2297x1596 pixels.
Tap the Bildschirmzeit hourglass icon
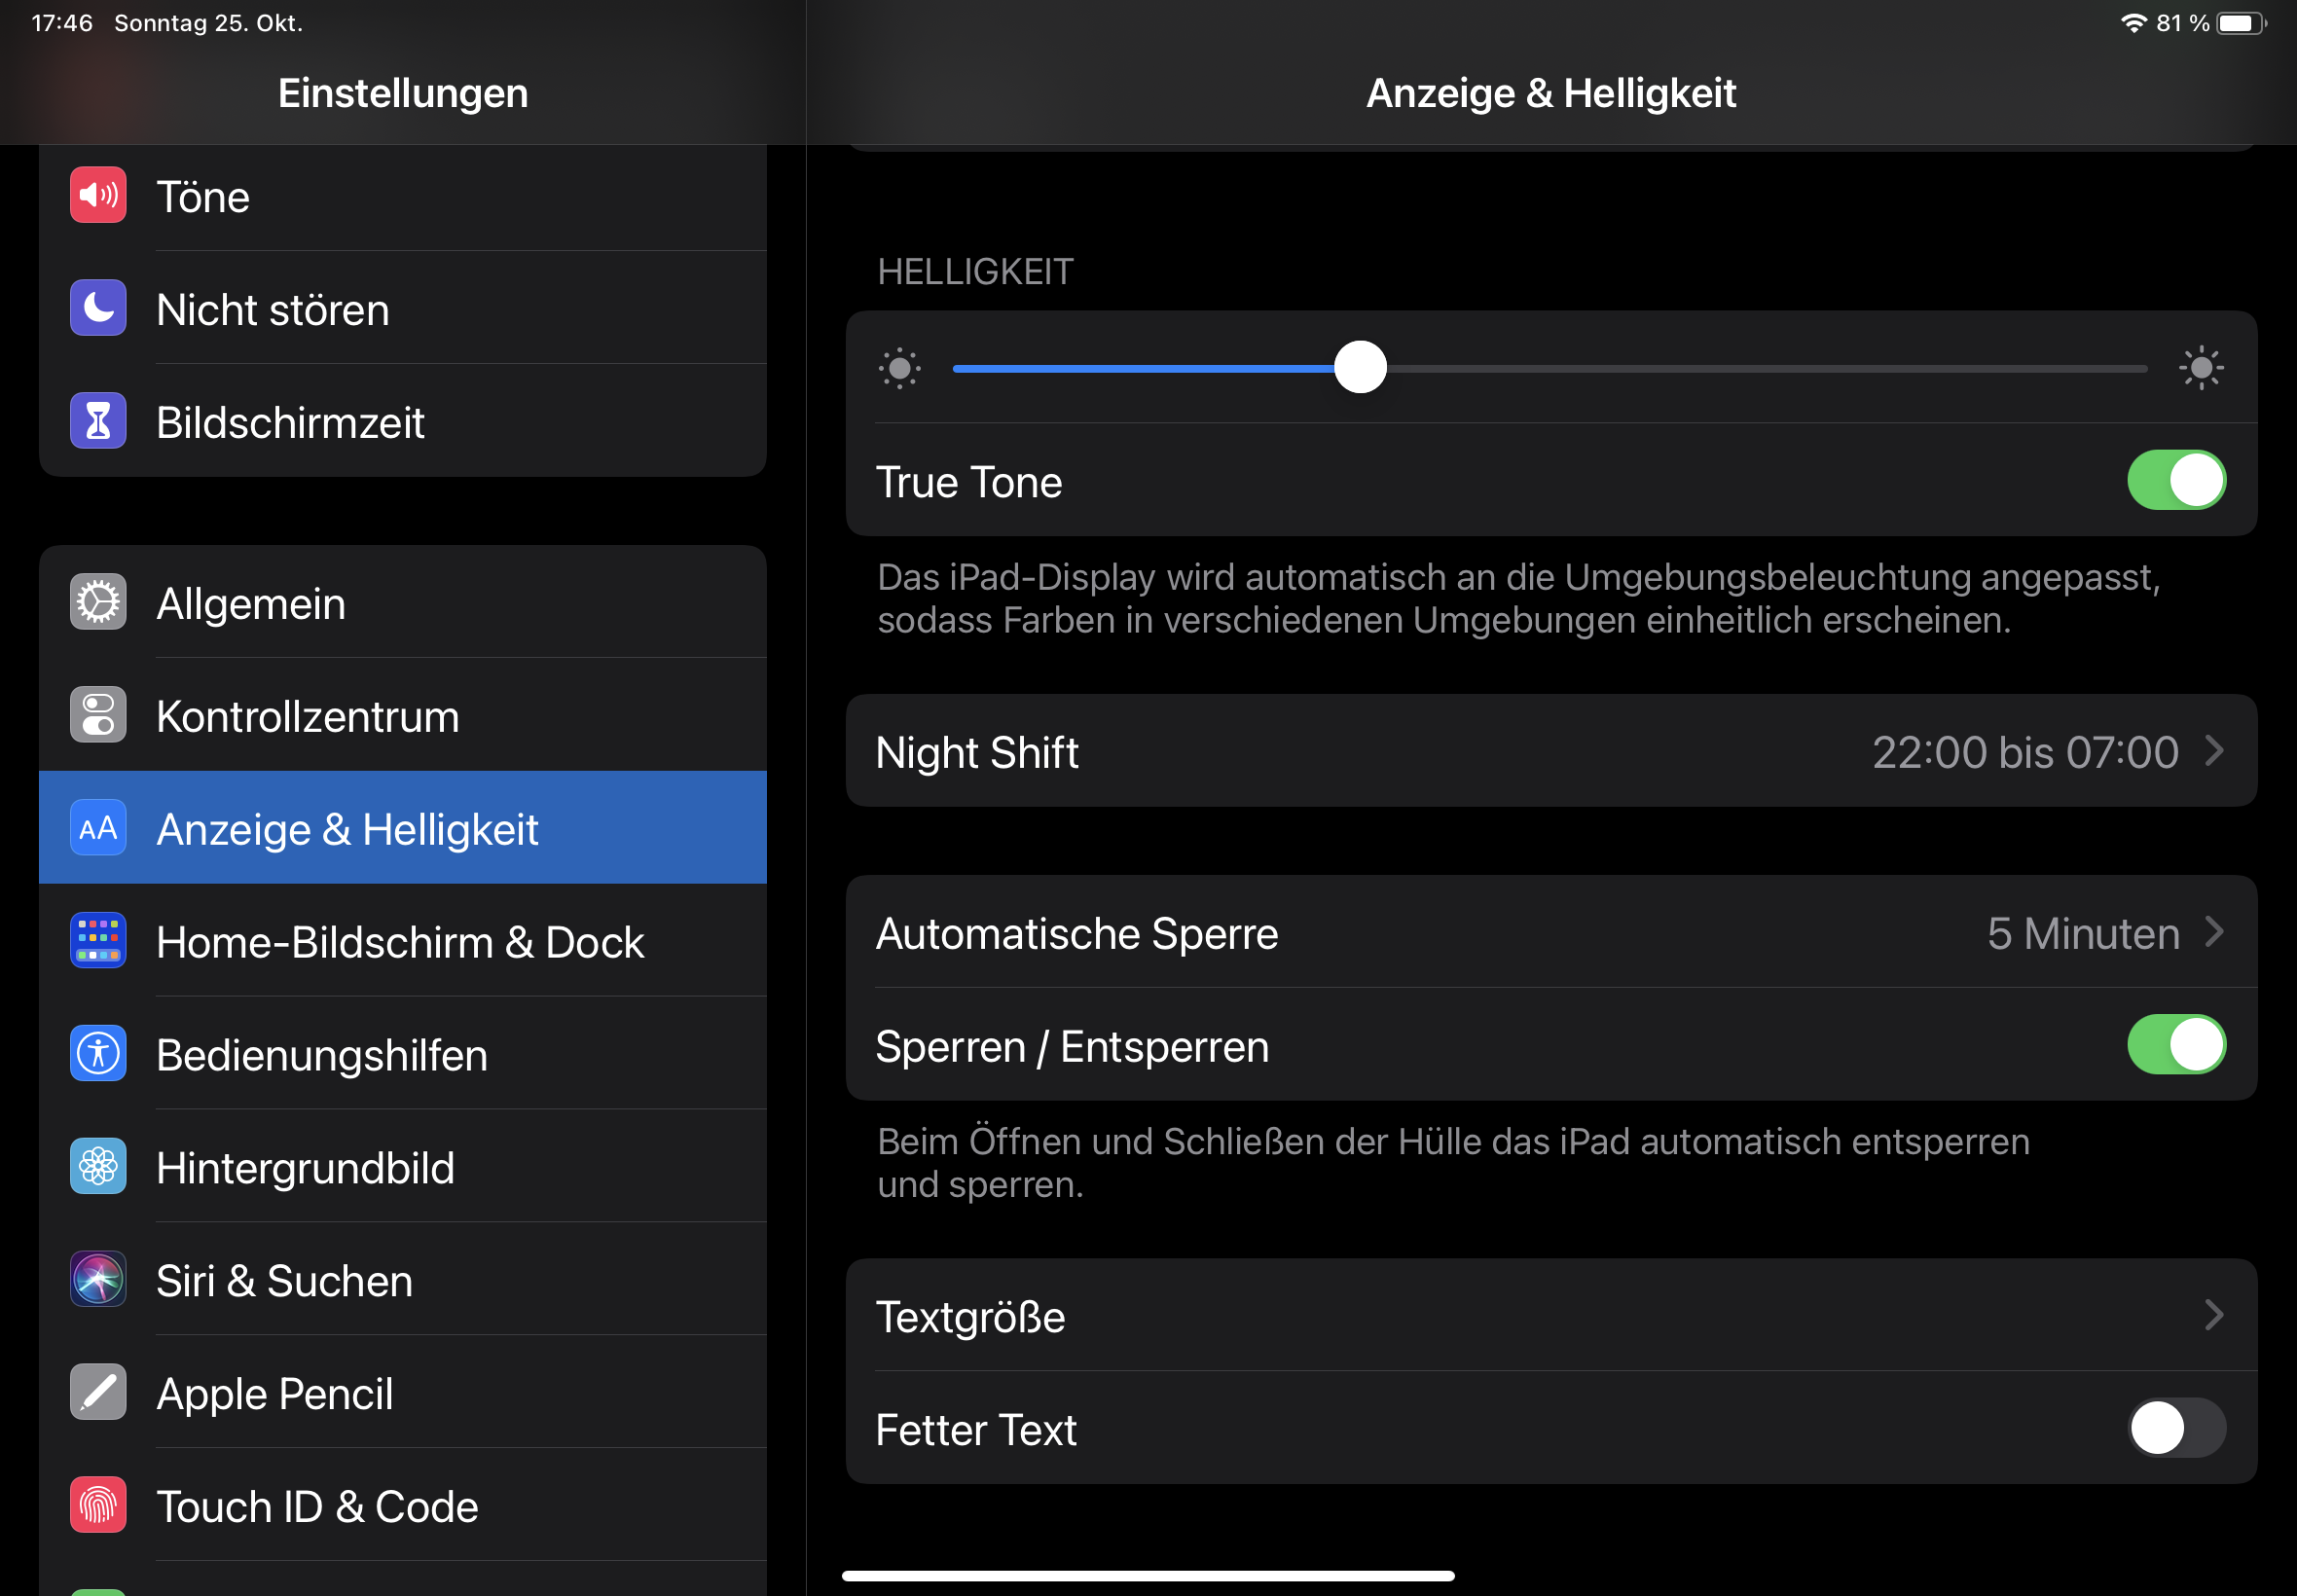coord(98,421)
